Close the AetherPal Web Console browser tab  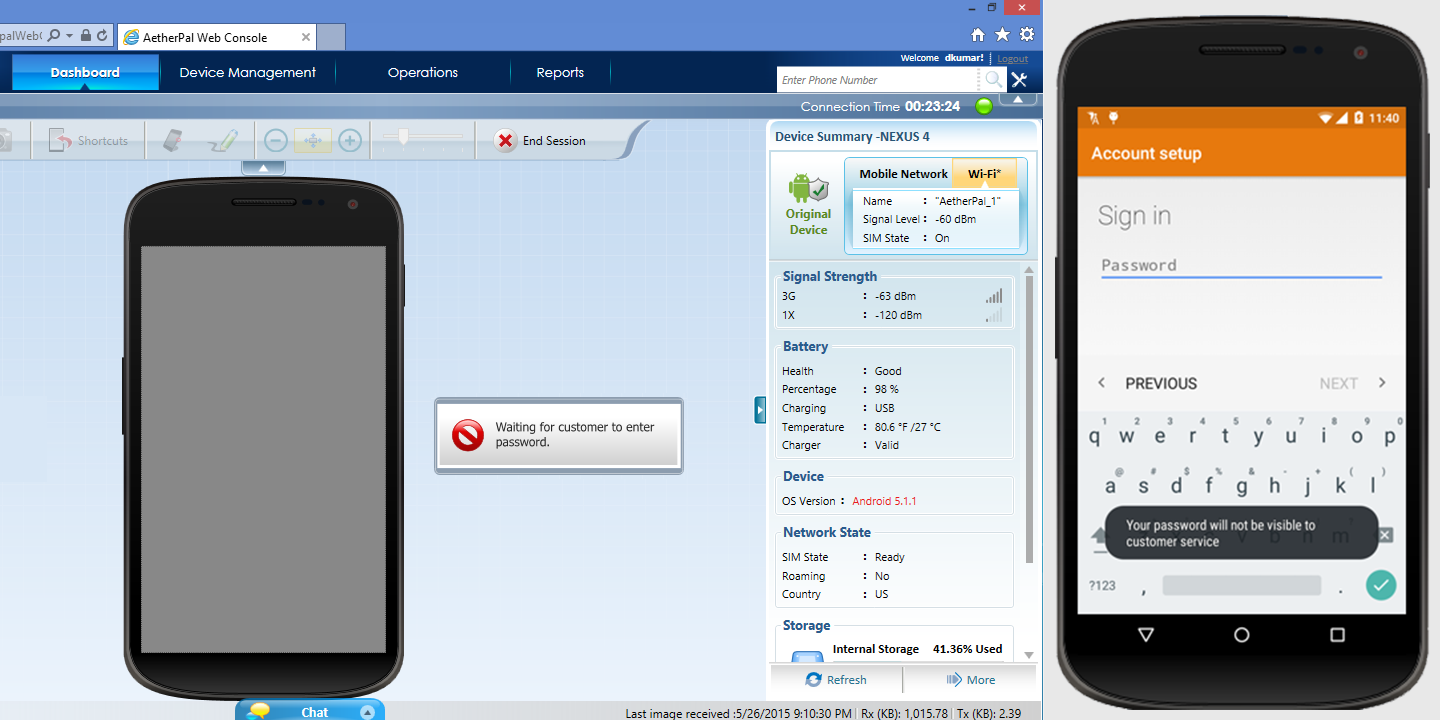(x=306, y=37)
